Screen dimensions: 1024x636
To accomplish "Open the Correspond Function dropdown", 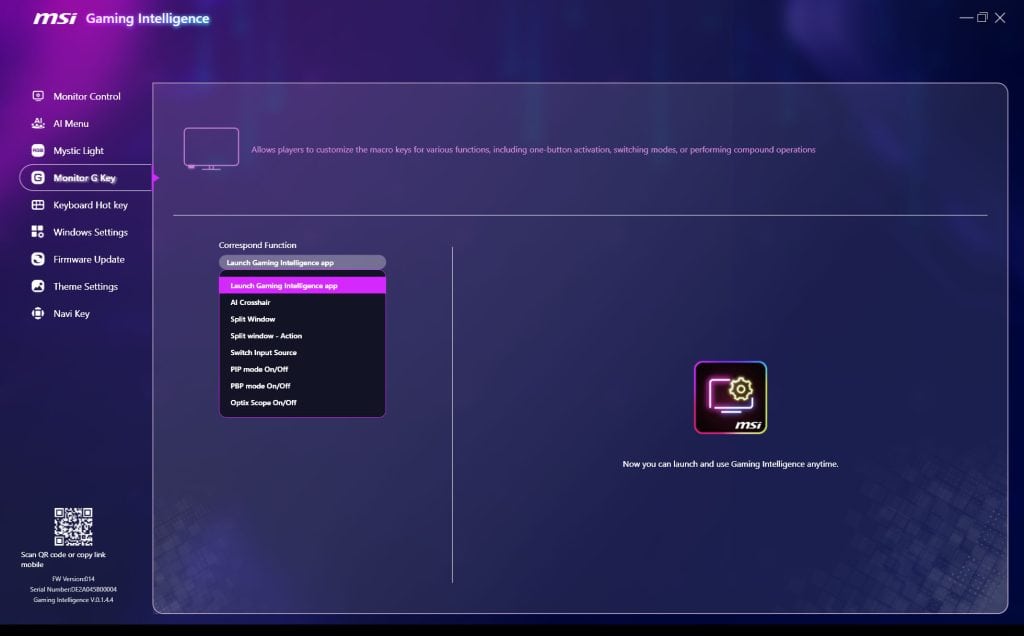I will tap(302, 261).
